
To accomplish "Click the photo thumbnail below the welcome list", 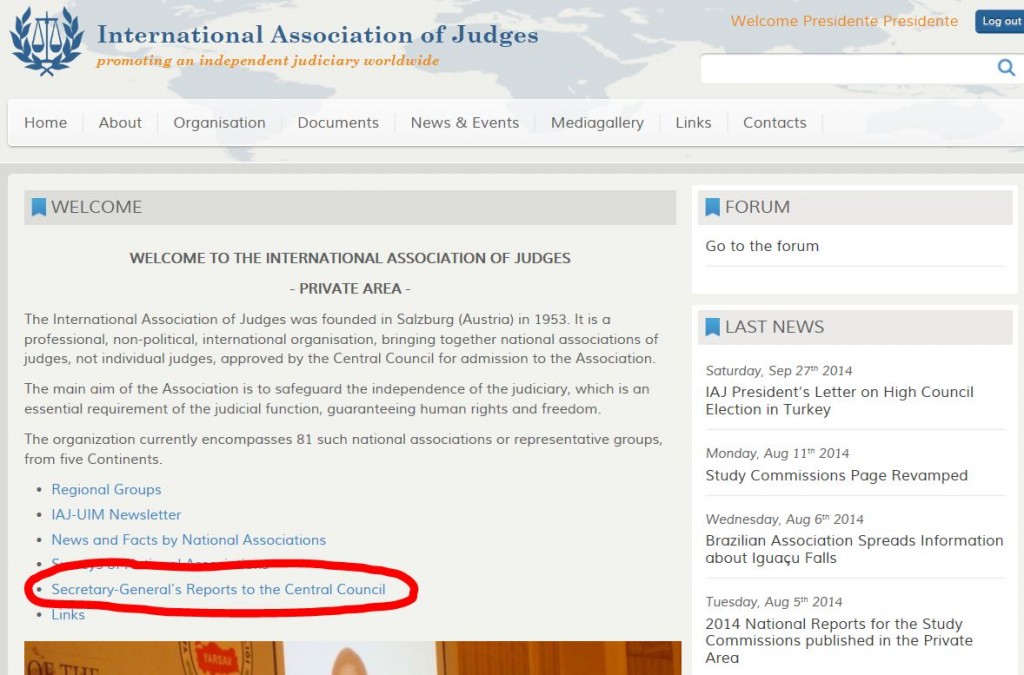I will tap(353, 658).
